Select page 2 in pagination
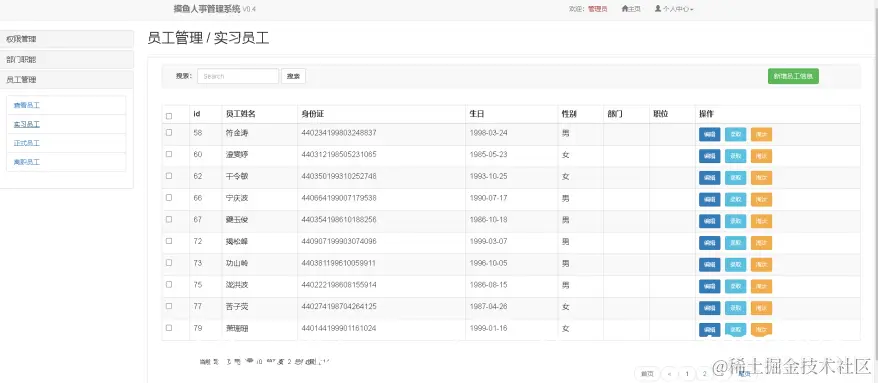 coord(704,374)
